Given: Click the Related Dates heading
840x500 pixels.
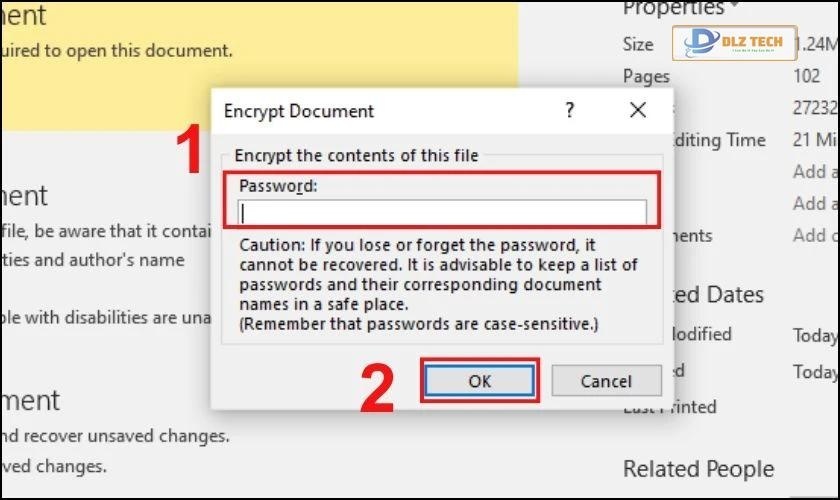Looking at the screenshot, I should (720, 295).
